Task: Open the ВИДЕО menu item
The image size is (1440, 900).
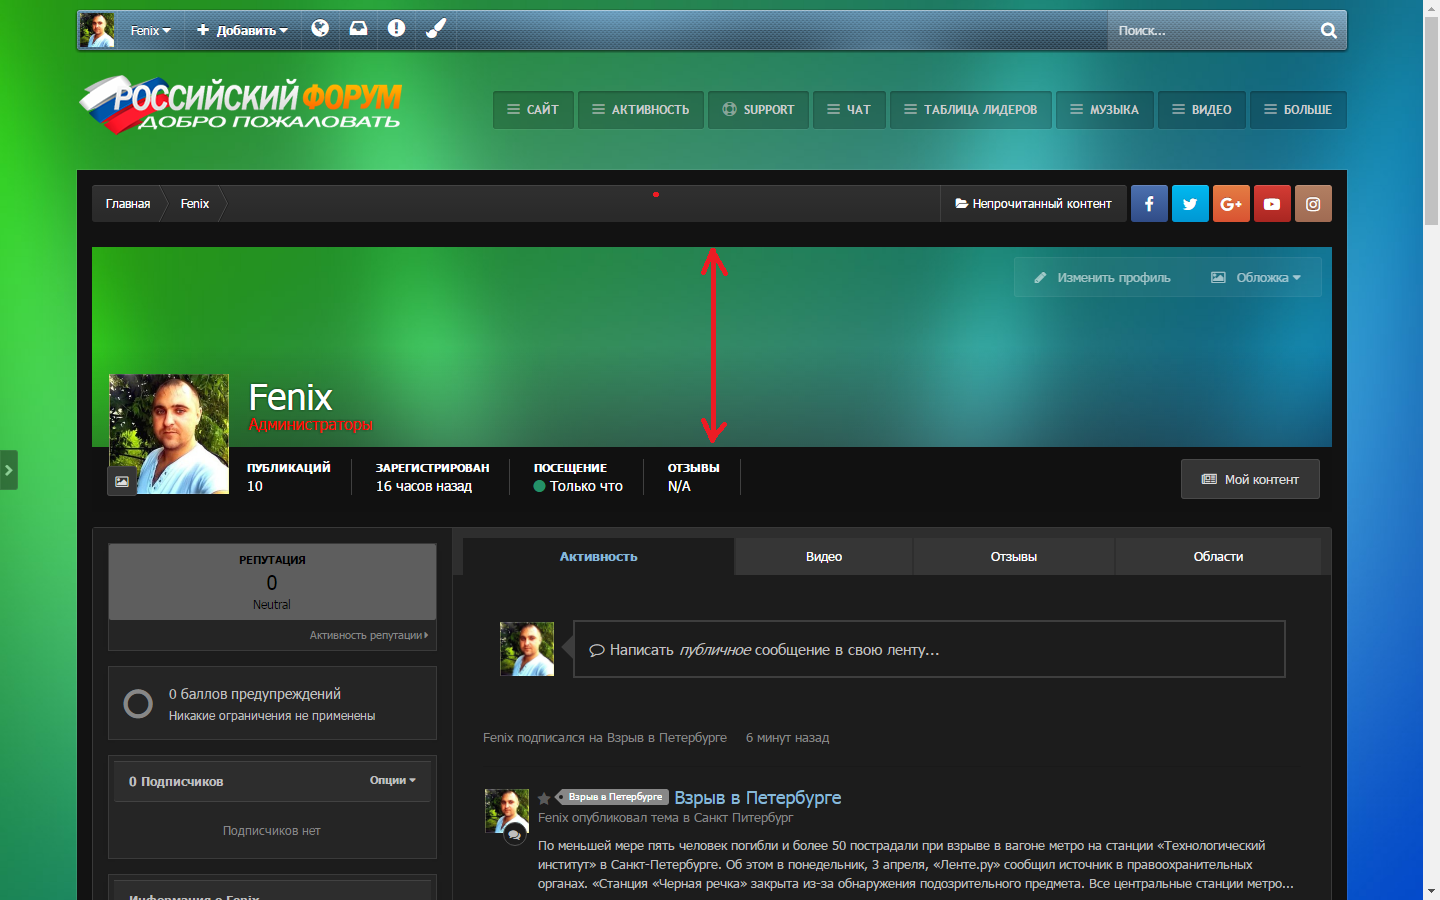Action: (1202, 110)
